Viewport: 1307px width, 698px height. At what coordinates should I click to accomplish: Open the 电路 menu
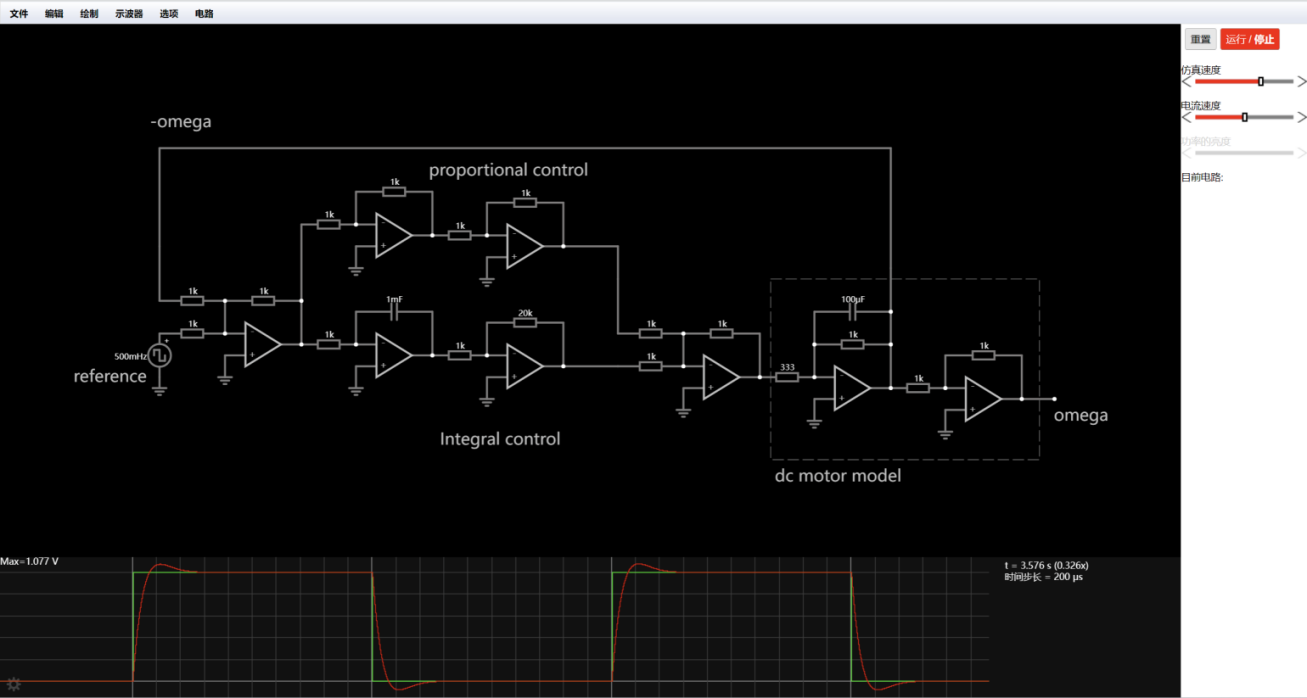pyautogui.click(x=204, y=14)
